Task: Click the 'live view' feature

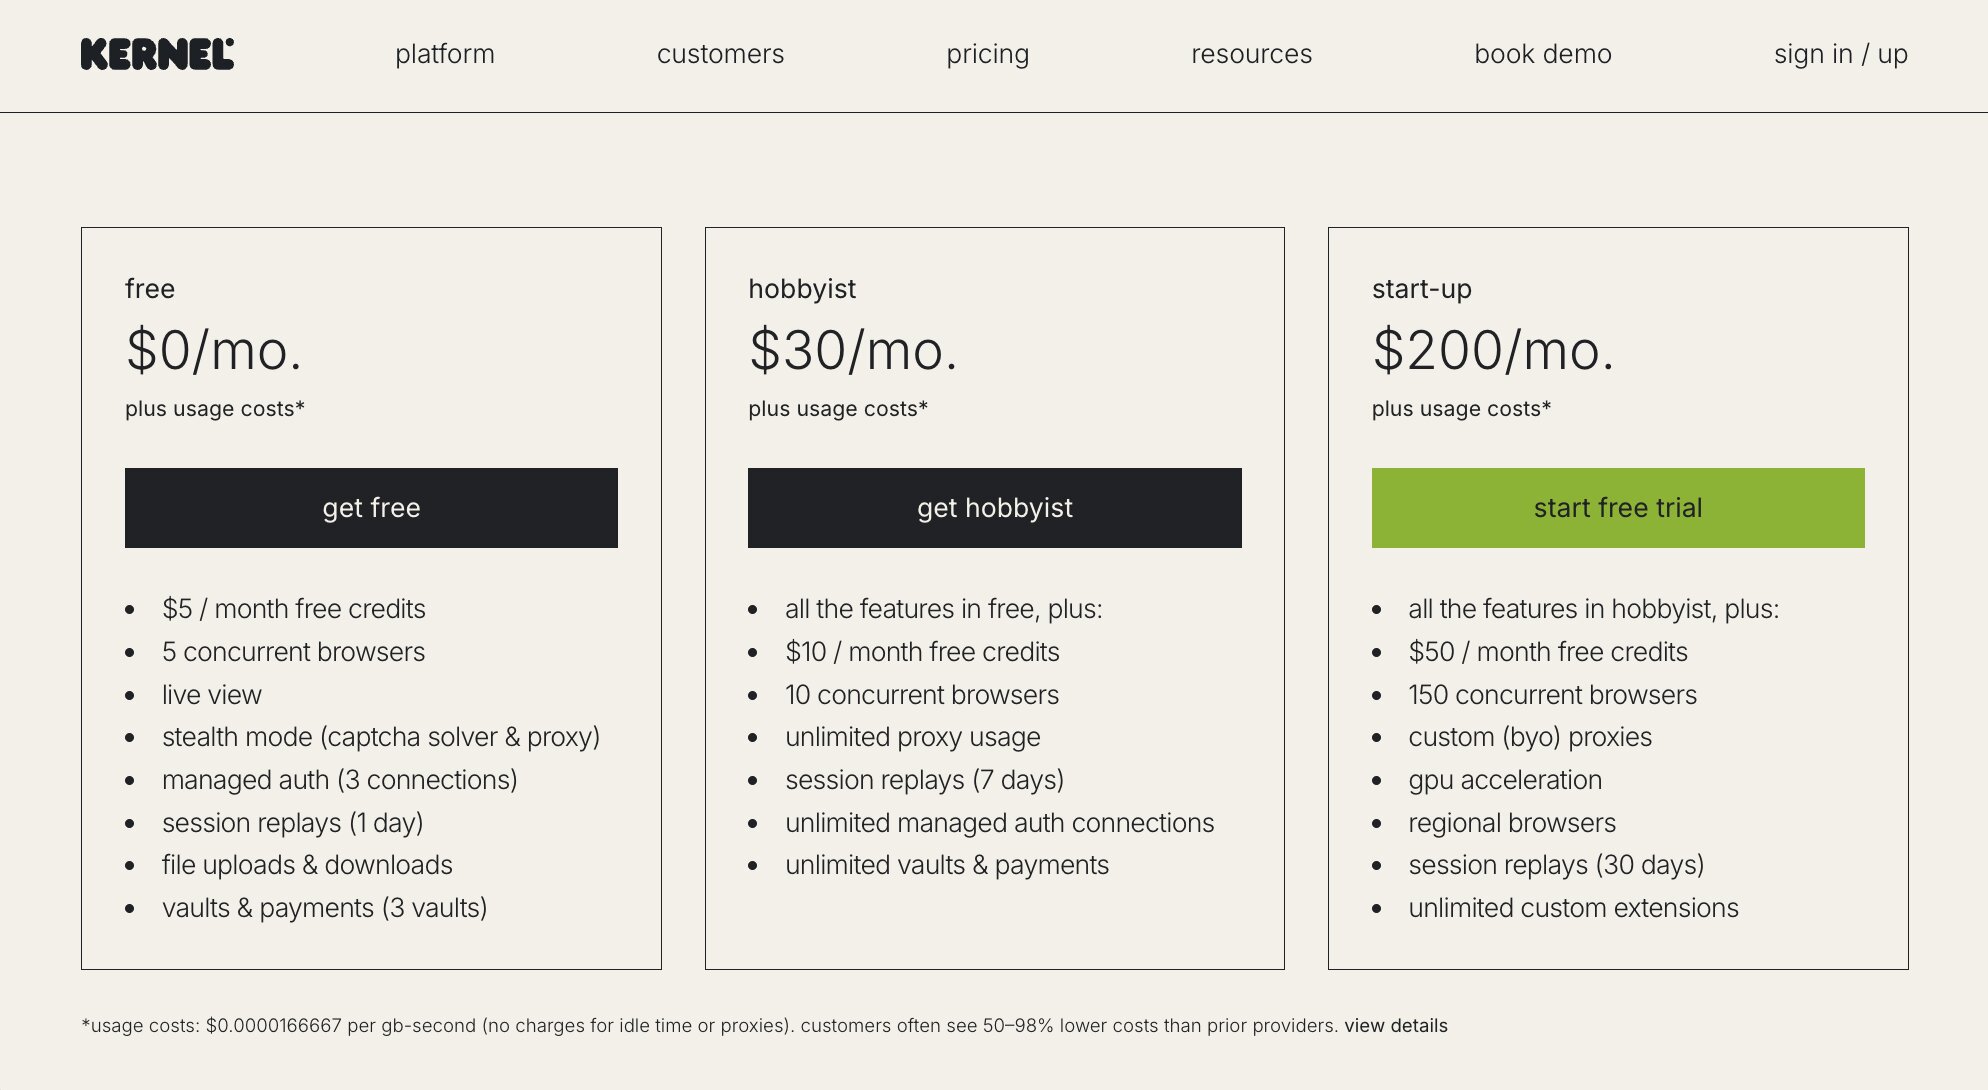Action: 212,695
